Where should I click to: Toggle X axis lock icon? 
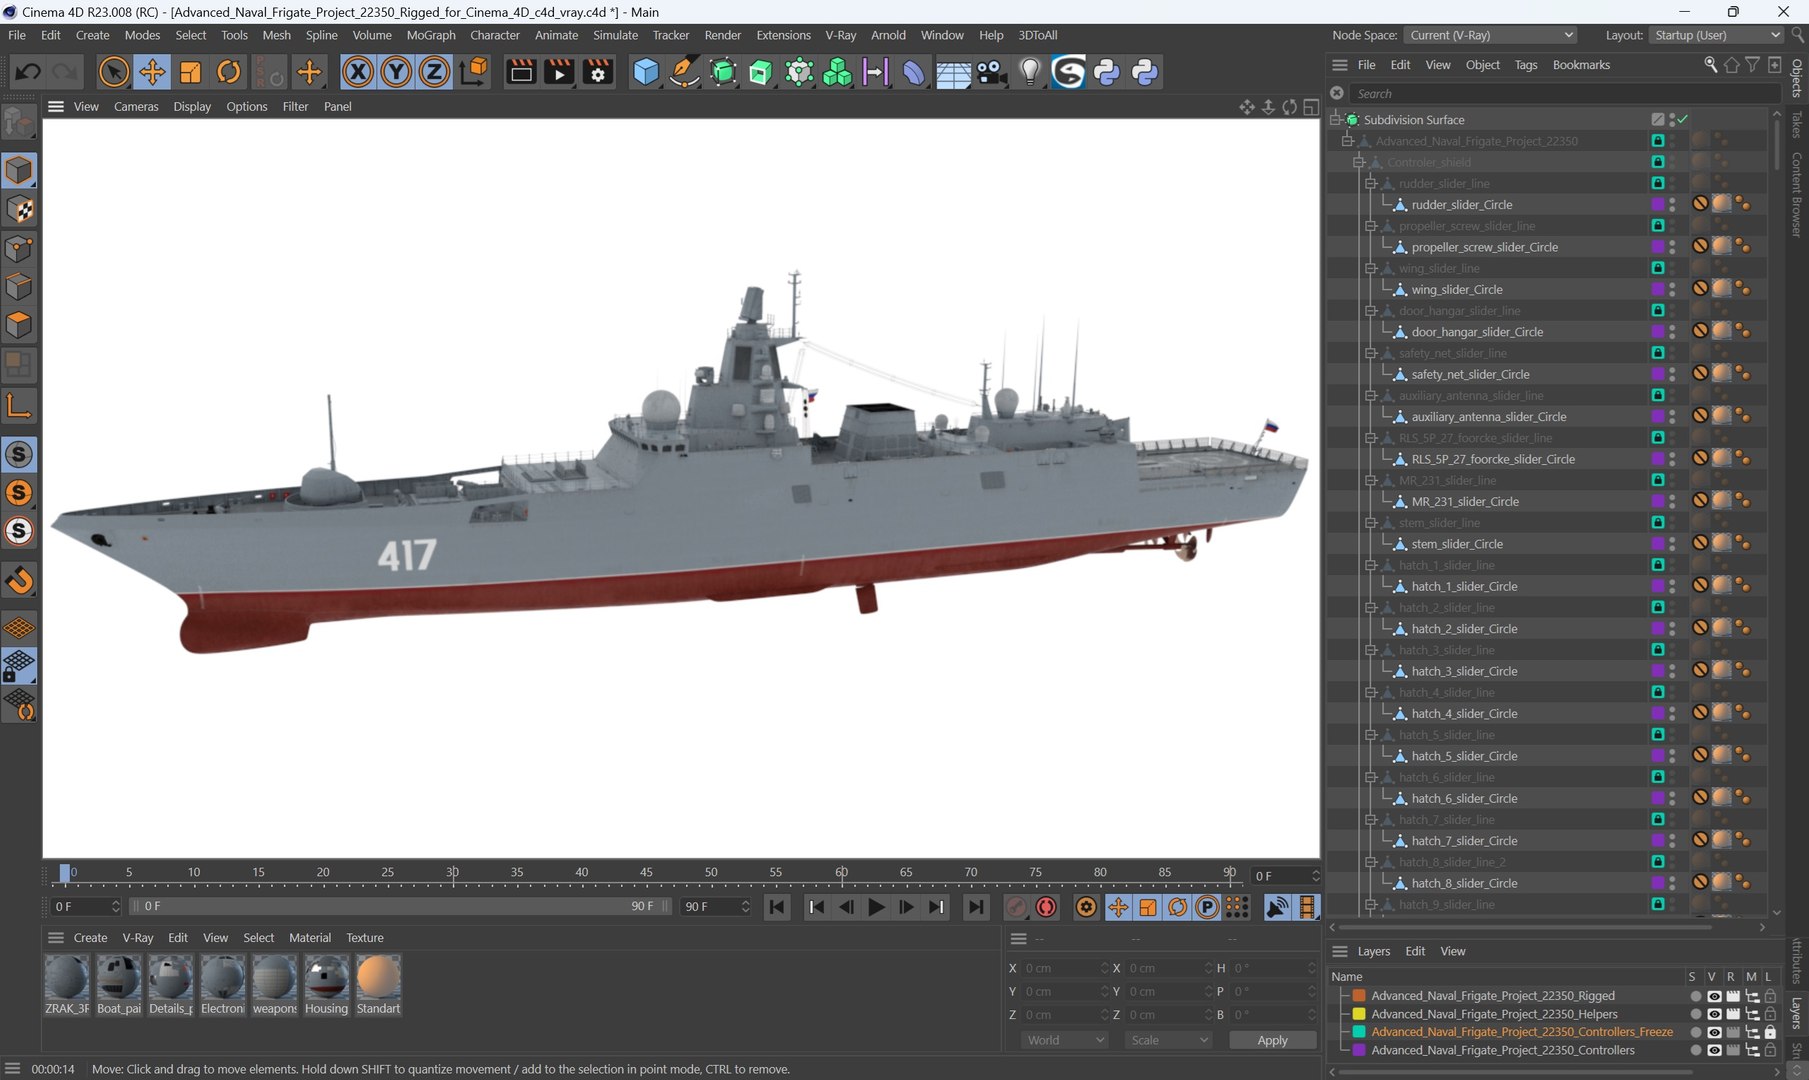pos(358,72)
